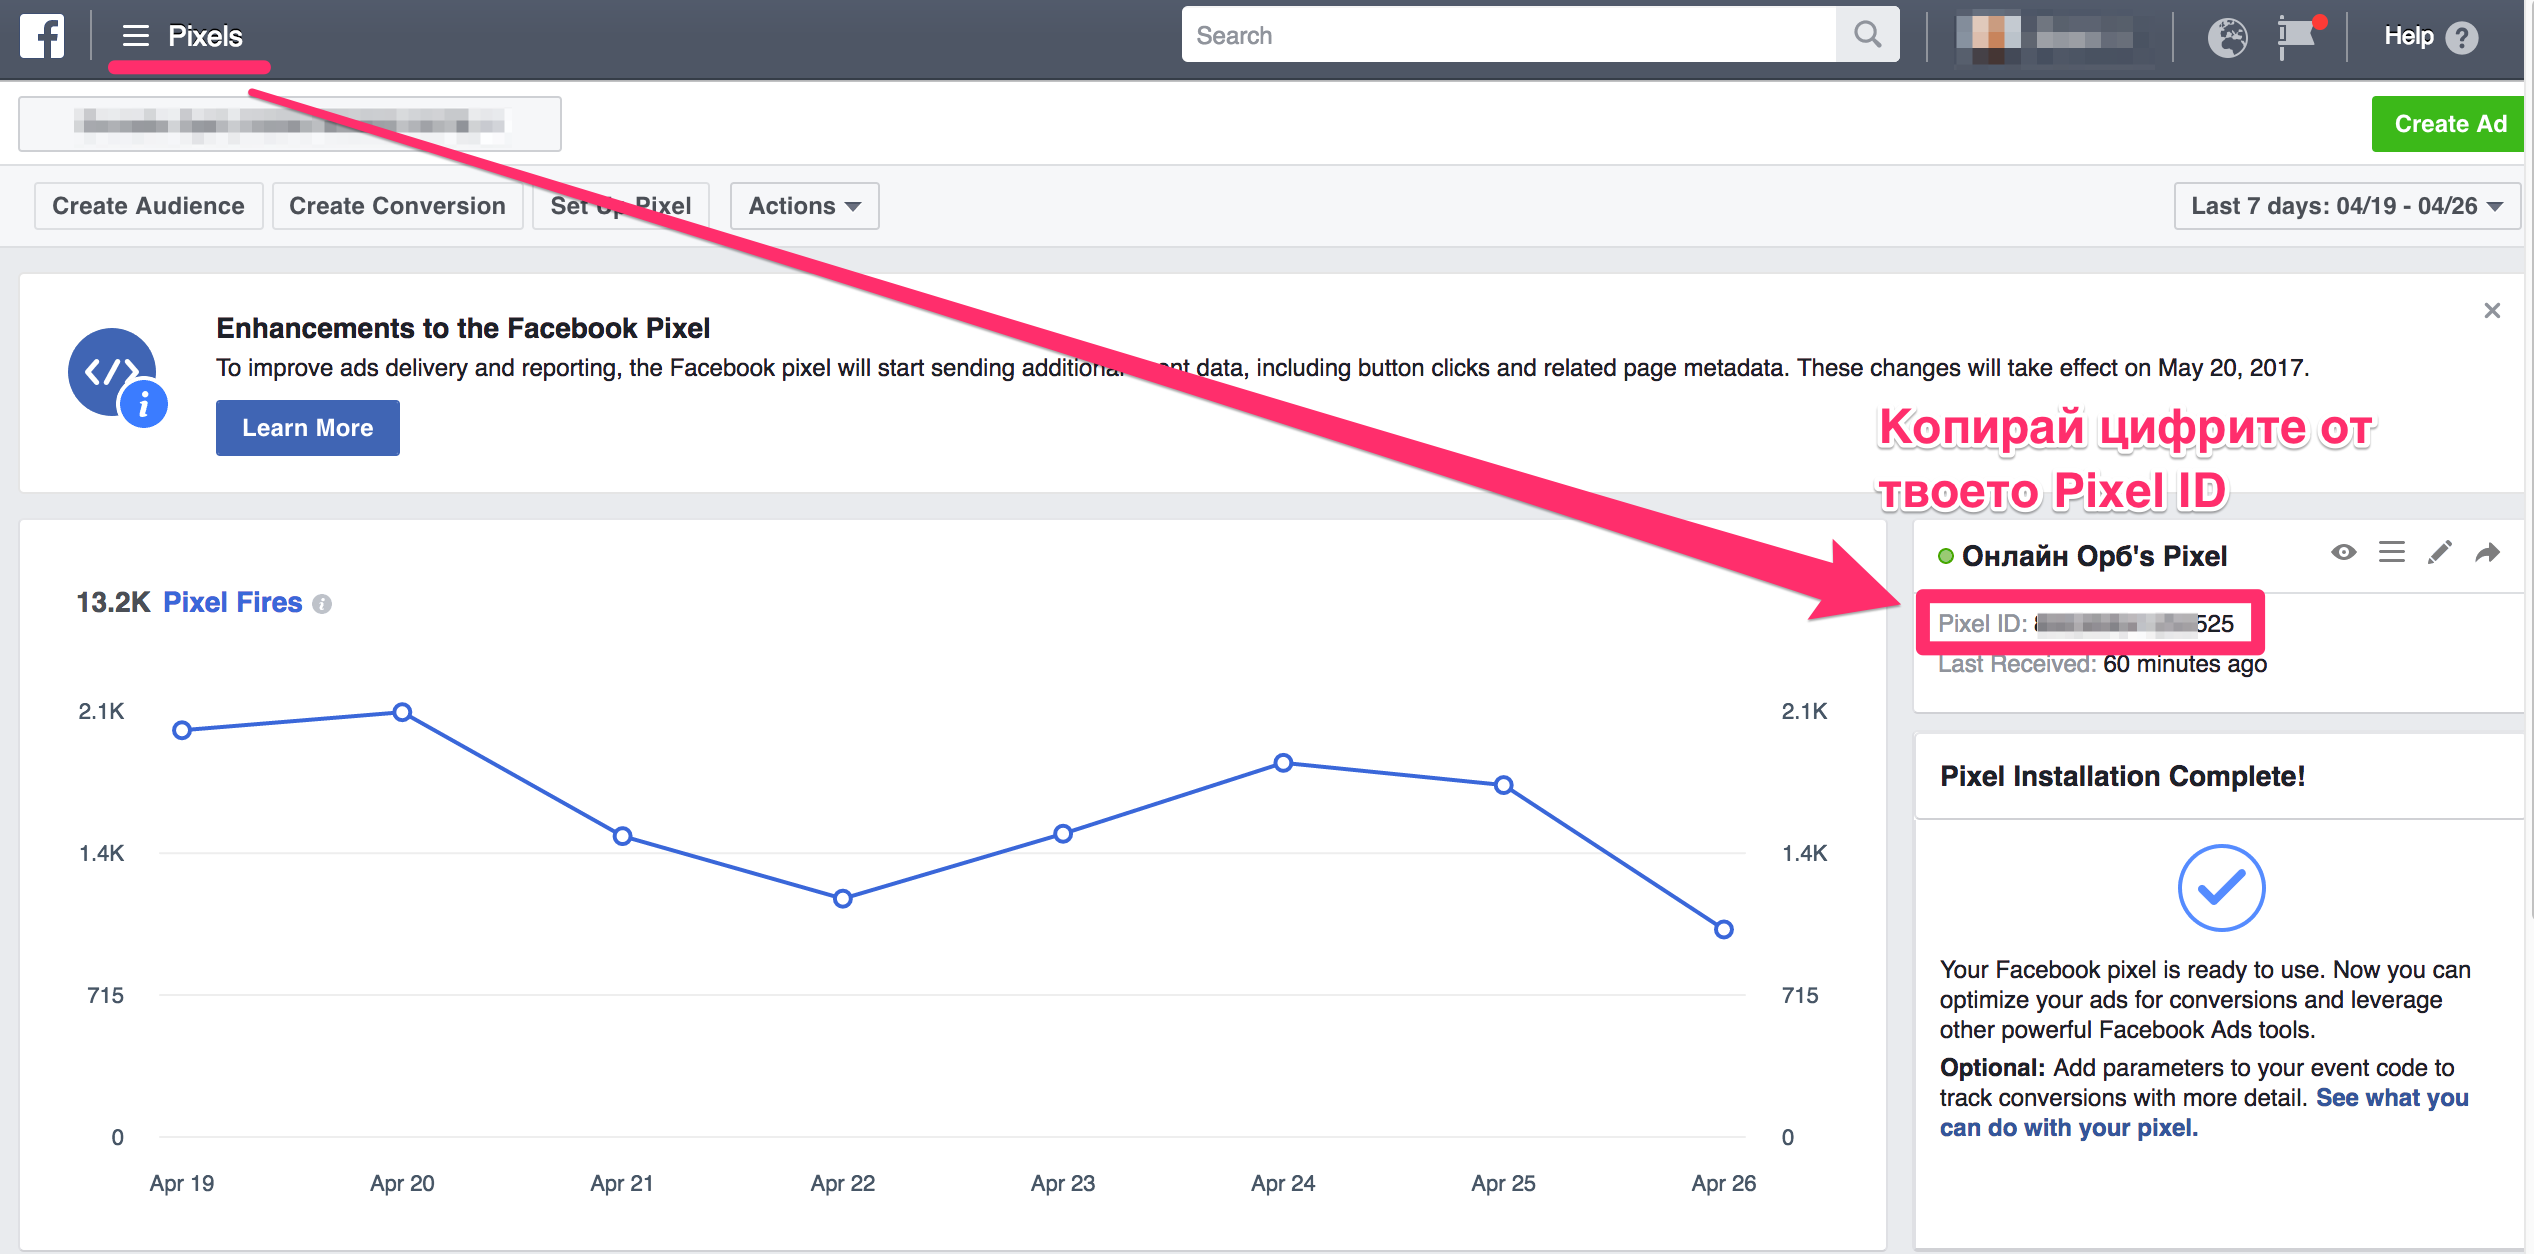Click the share arrow icon on pixel card
The height and width of the screenshot is (1254, 2534).
coord(2488,552)
